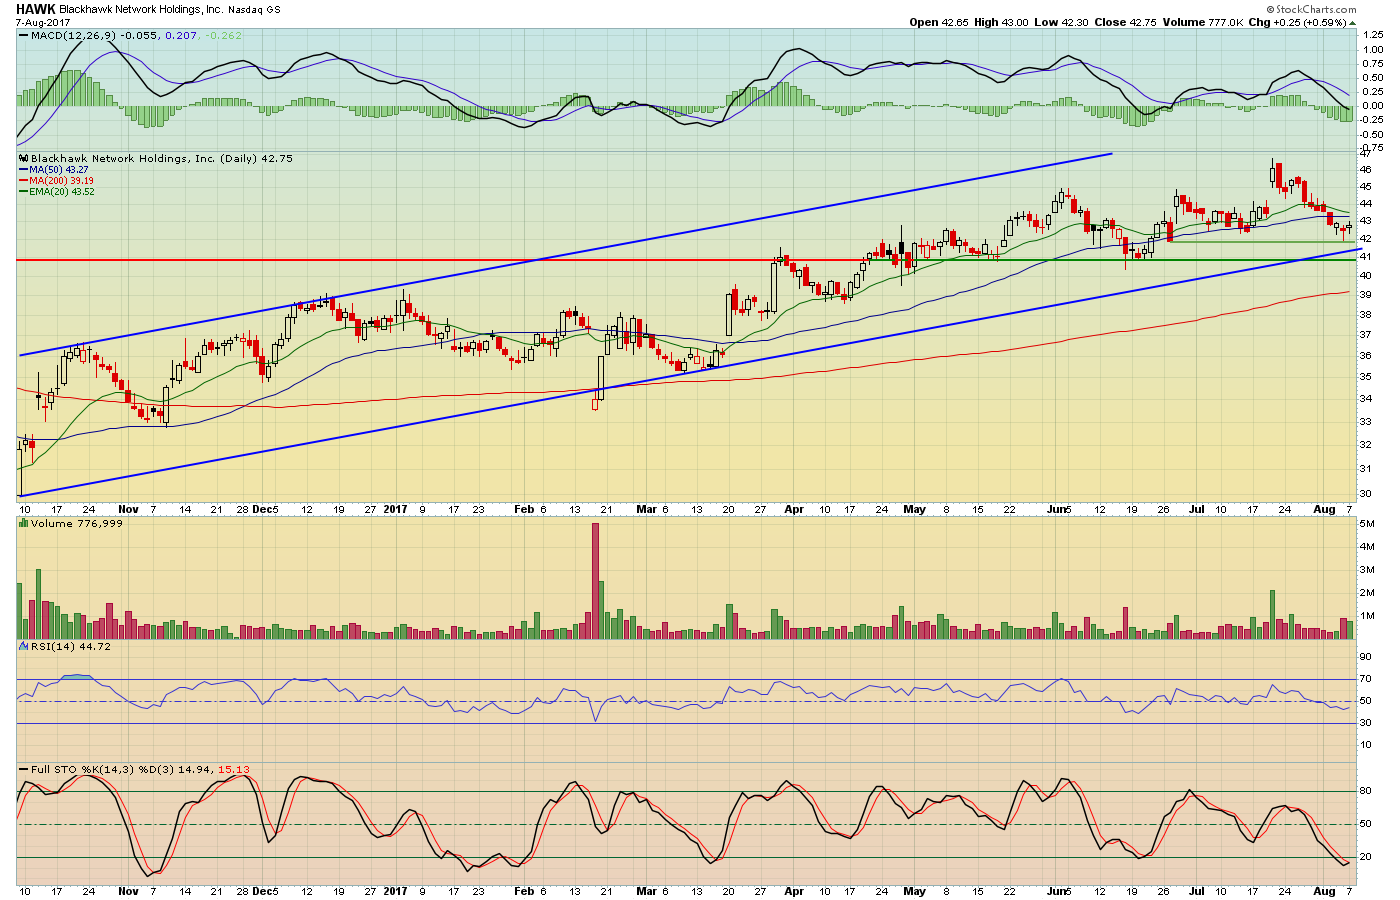Click the 30 price axis label
Image resolution: width=1400 pixels, height=900 pixels.
(1365, 494)
